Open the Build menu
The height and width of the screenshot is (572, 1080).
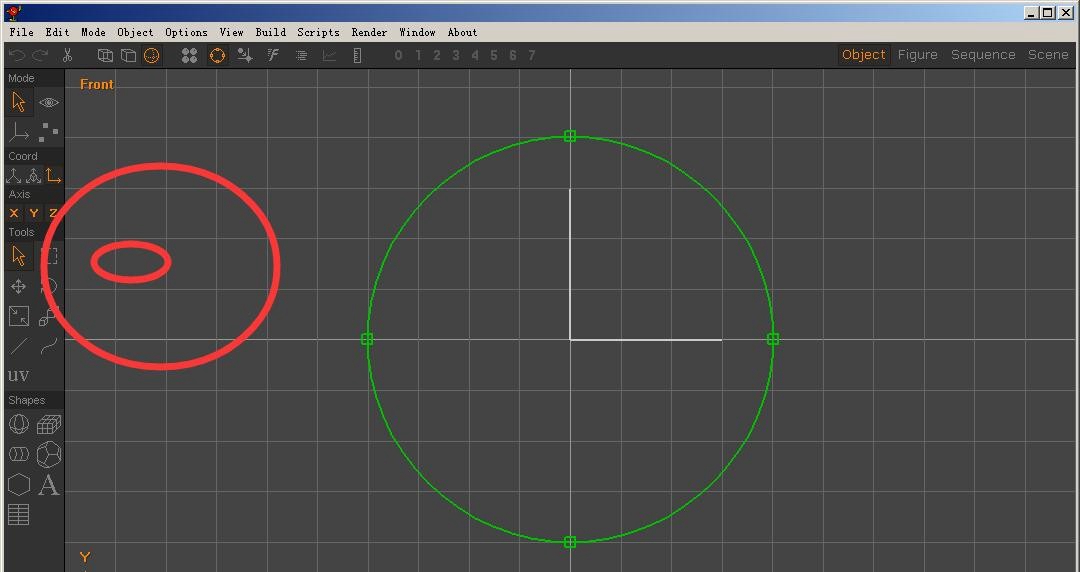tap(271, 32)
